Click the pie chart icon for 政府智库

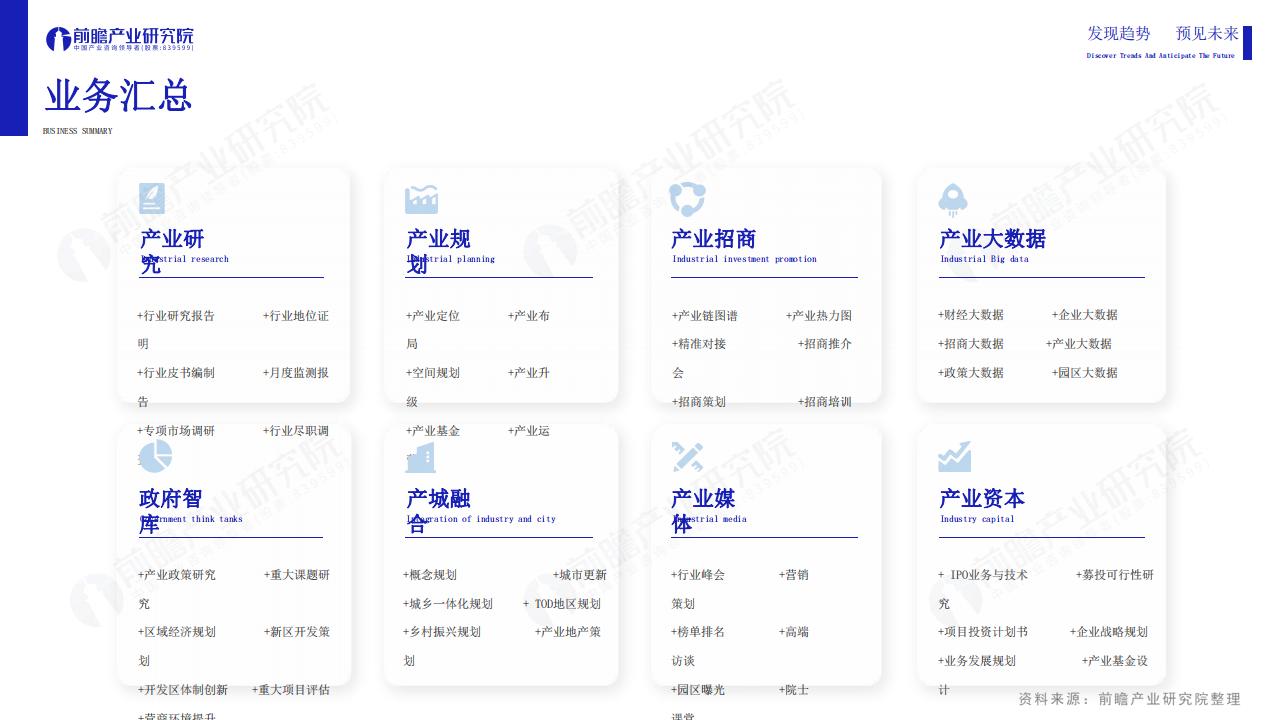[x=155, y=457]
